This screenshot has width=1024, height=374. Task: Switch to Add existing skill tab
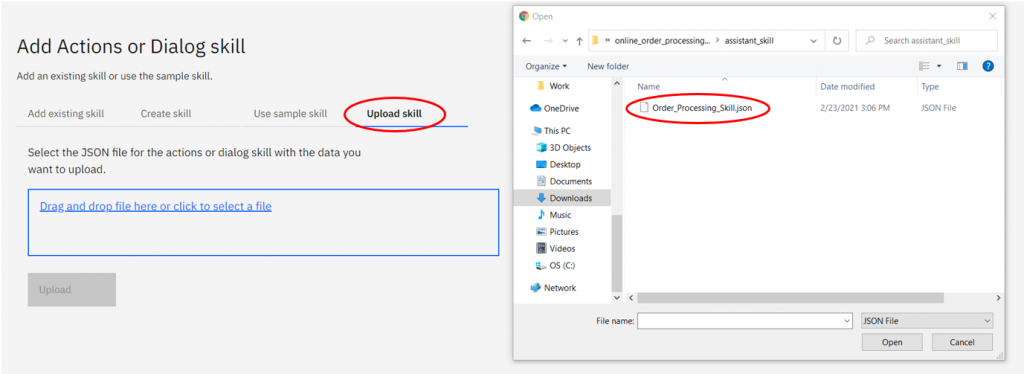click(66, 114)
